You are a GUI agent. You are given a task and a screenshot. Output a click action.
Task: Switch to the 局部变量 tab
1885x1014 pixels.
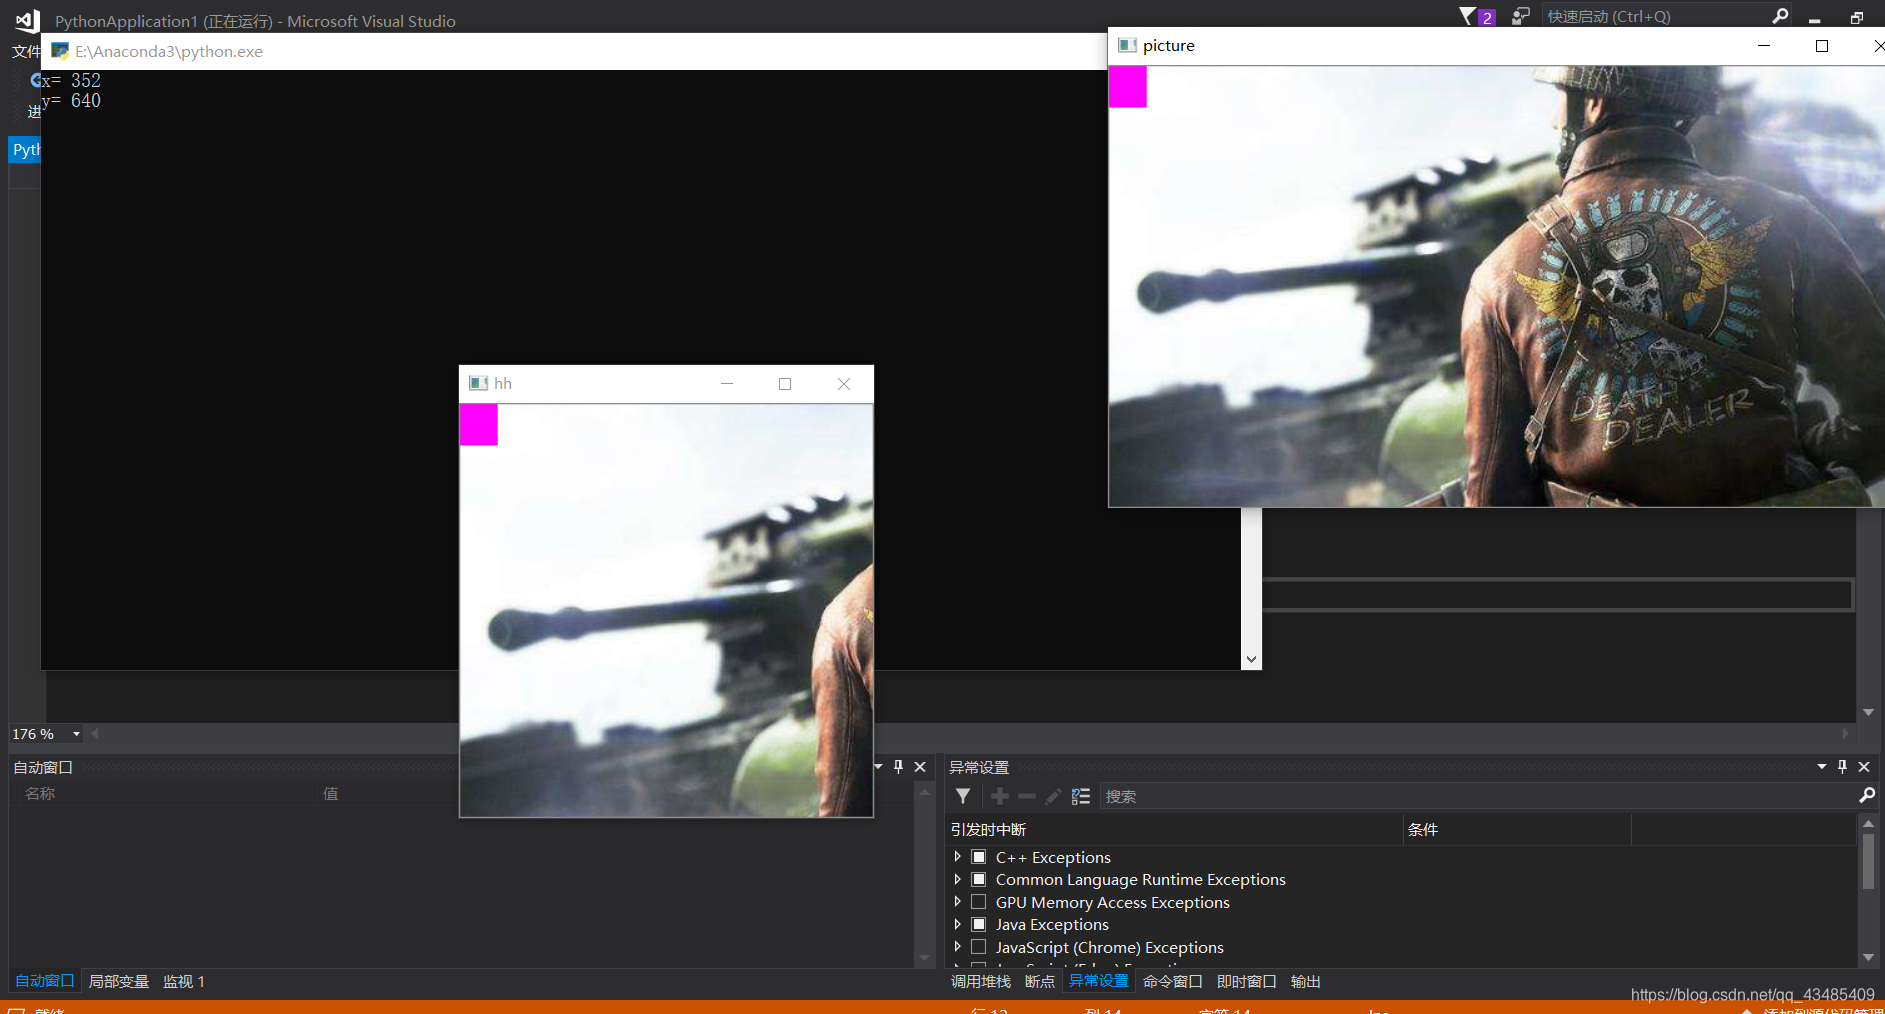tap(119, 981)
